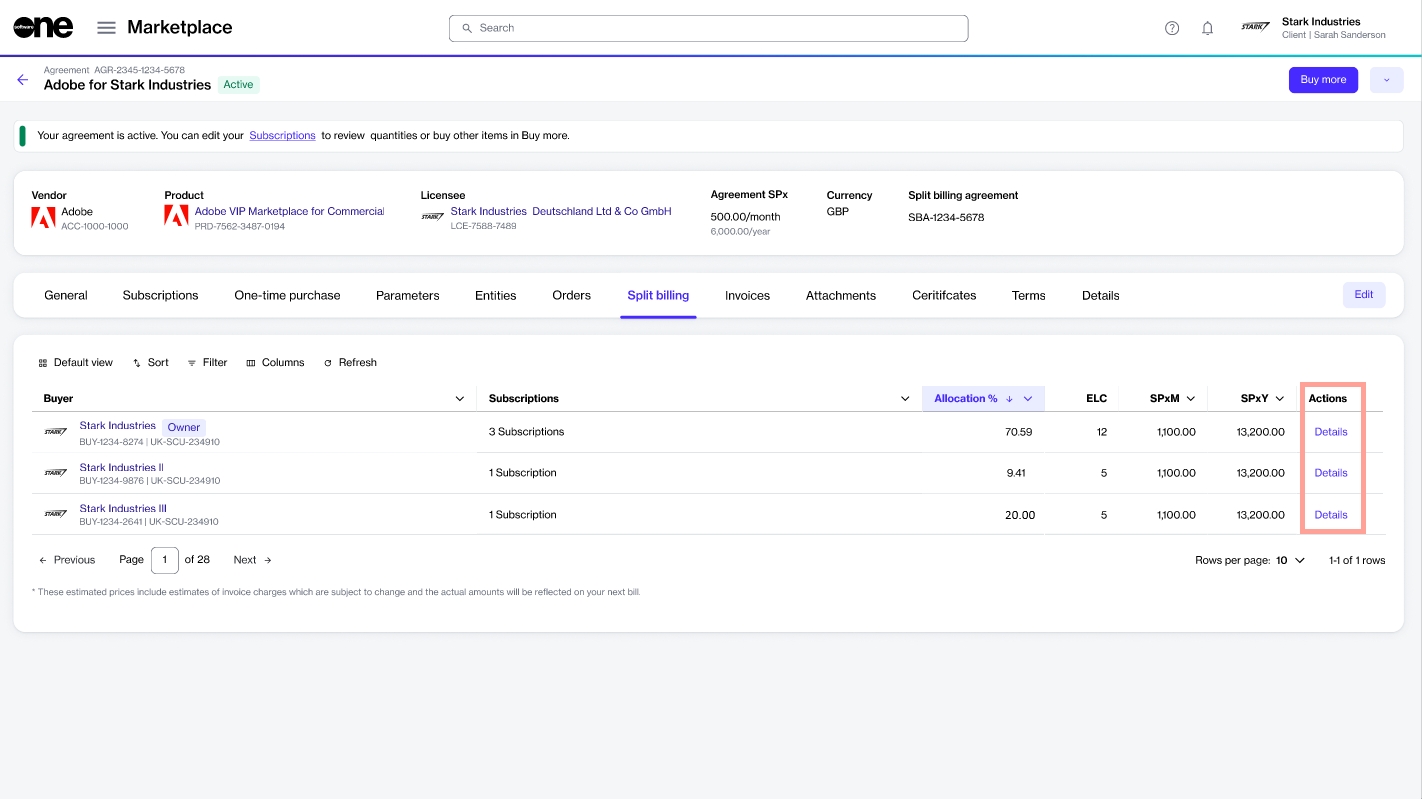Open Details for Stark Industries II

click(1330, 473)
